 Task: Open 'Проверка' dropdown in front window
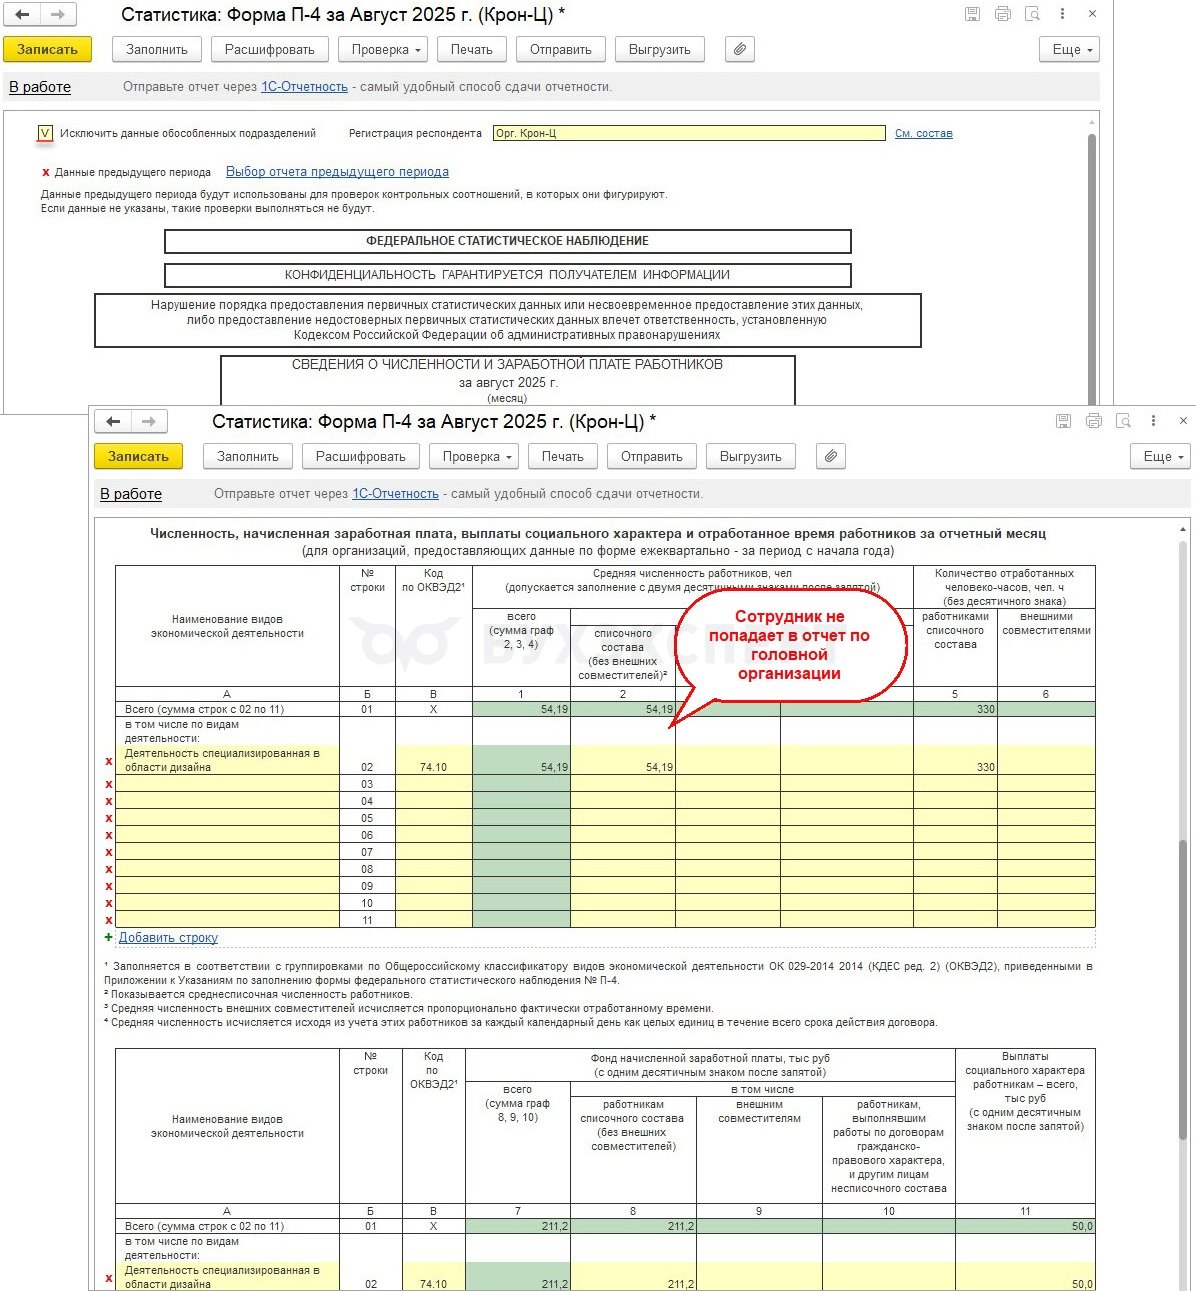[x=475, y=456]
